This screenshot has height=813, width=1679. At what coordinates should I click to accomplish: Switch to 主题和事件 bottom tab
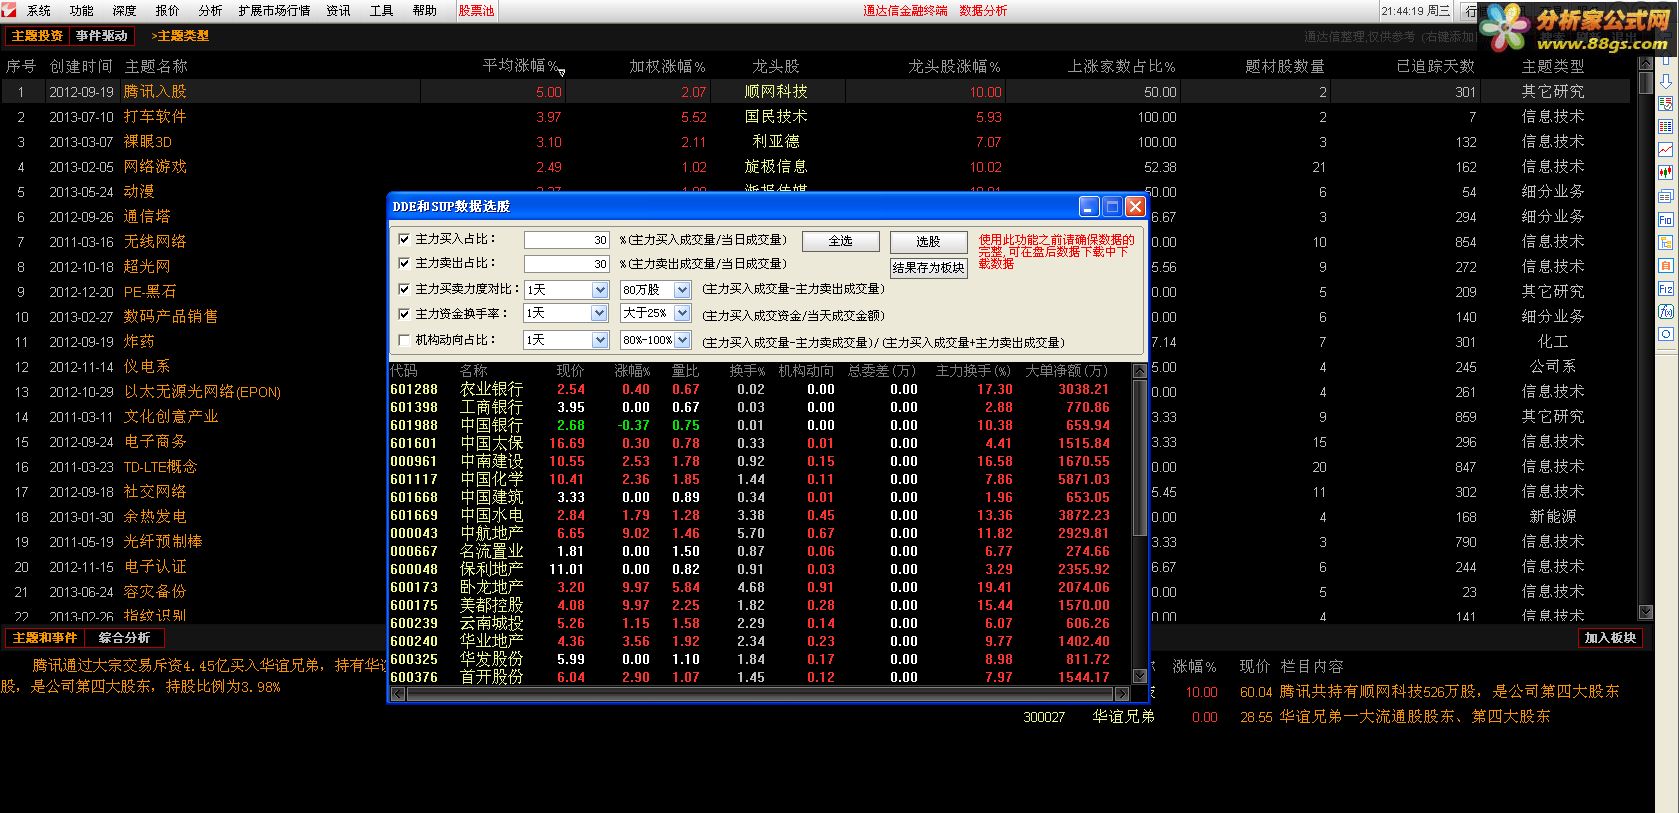coord(44,638)
